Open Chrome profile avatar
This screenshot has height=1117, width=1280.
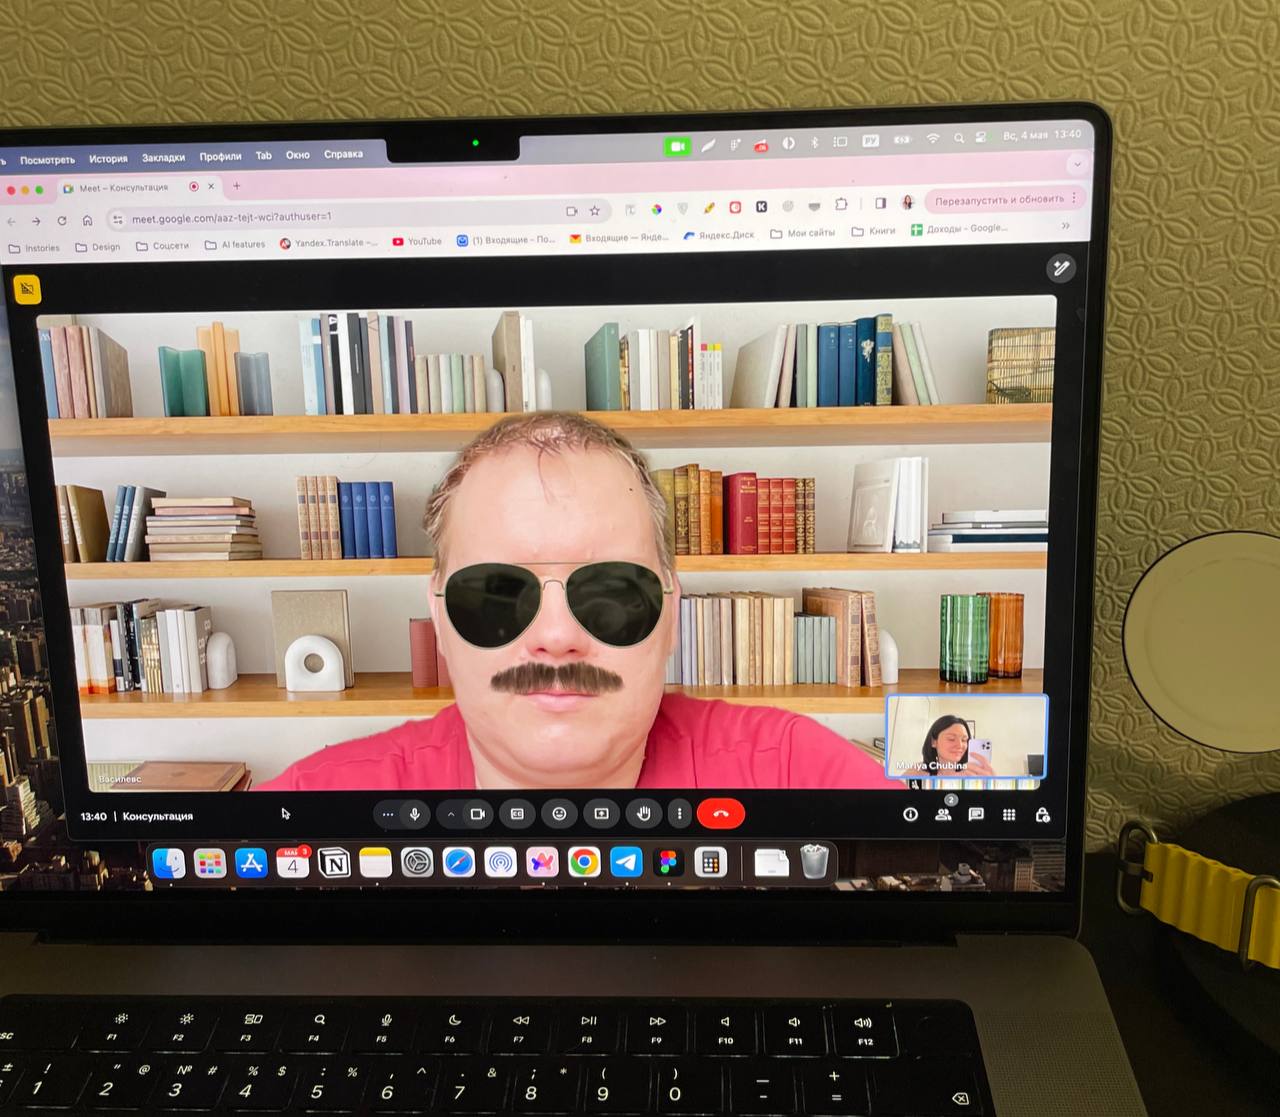click(x=908, y=202)
